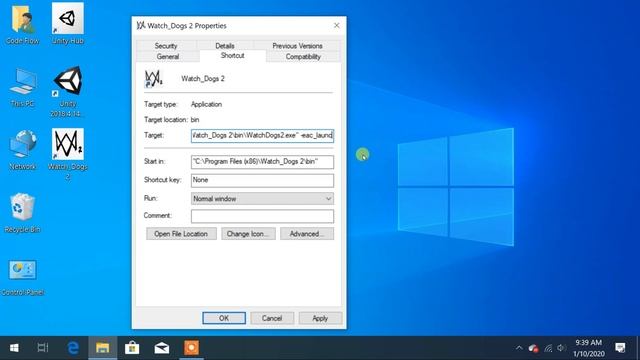Select the Network desktop icon
The height and width of the screenshot is (360, 640).
coord(23,150)
